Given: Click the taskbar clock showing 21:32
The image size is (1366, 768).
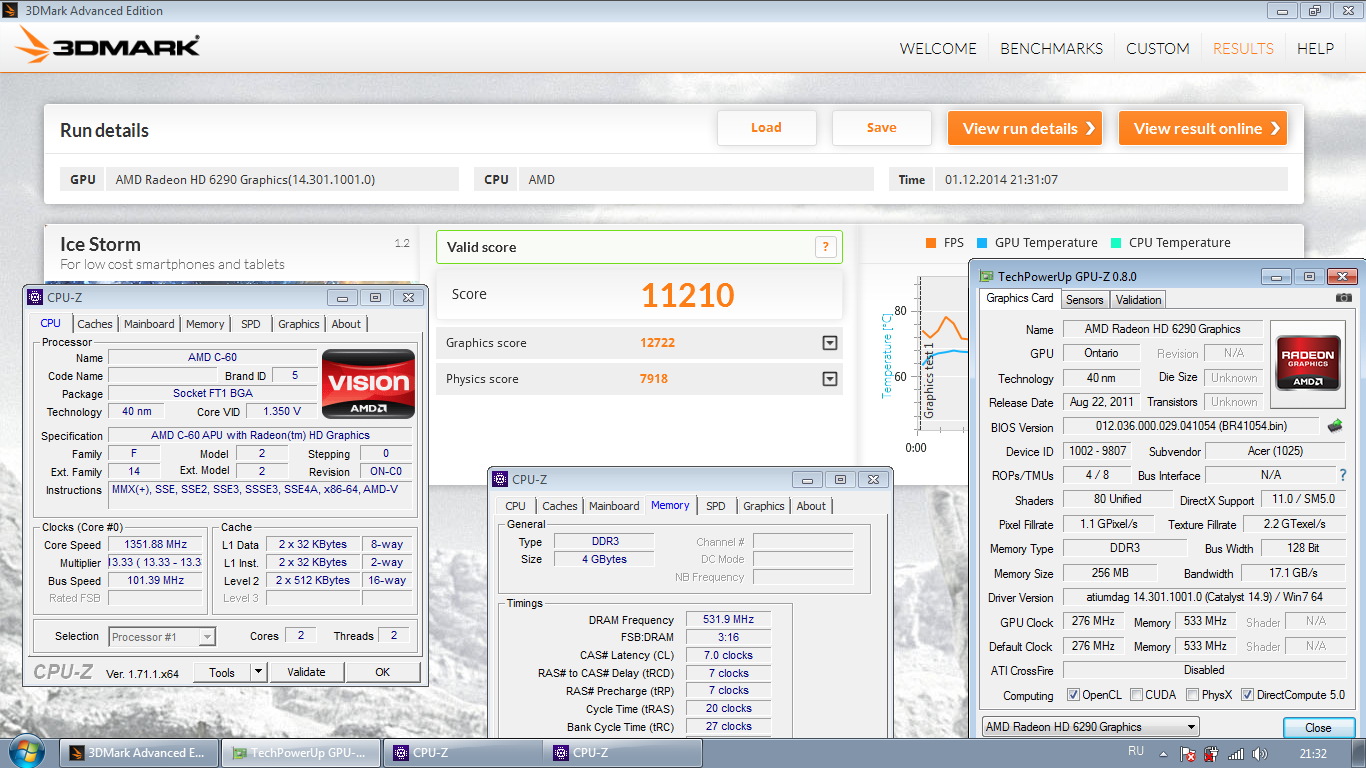Looking at the screenshot, I should pyautogui.click(x=1313, y=754).
